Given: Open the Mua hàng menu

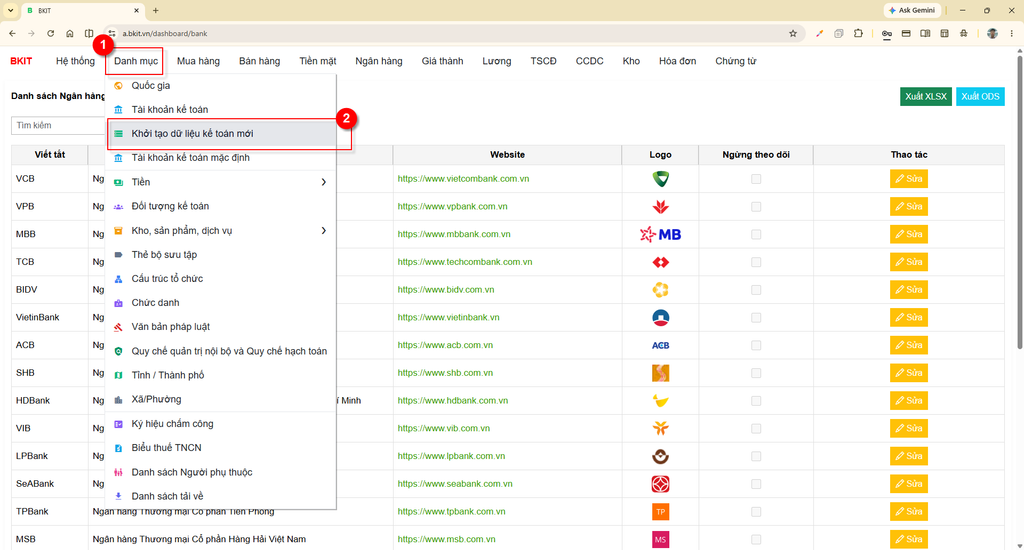Looking at the screenshot, I should 198,61.
